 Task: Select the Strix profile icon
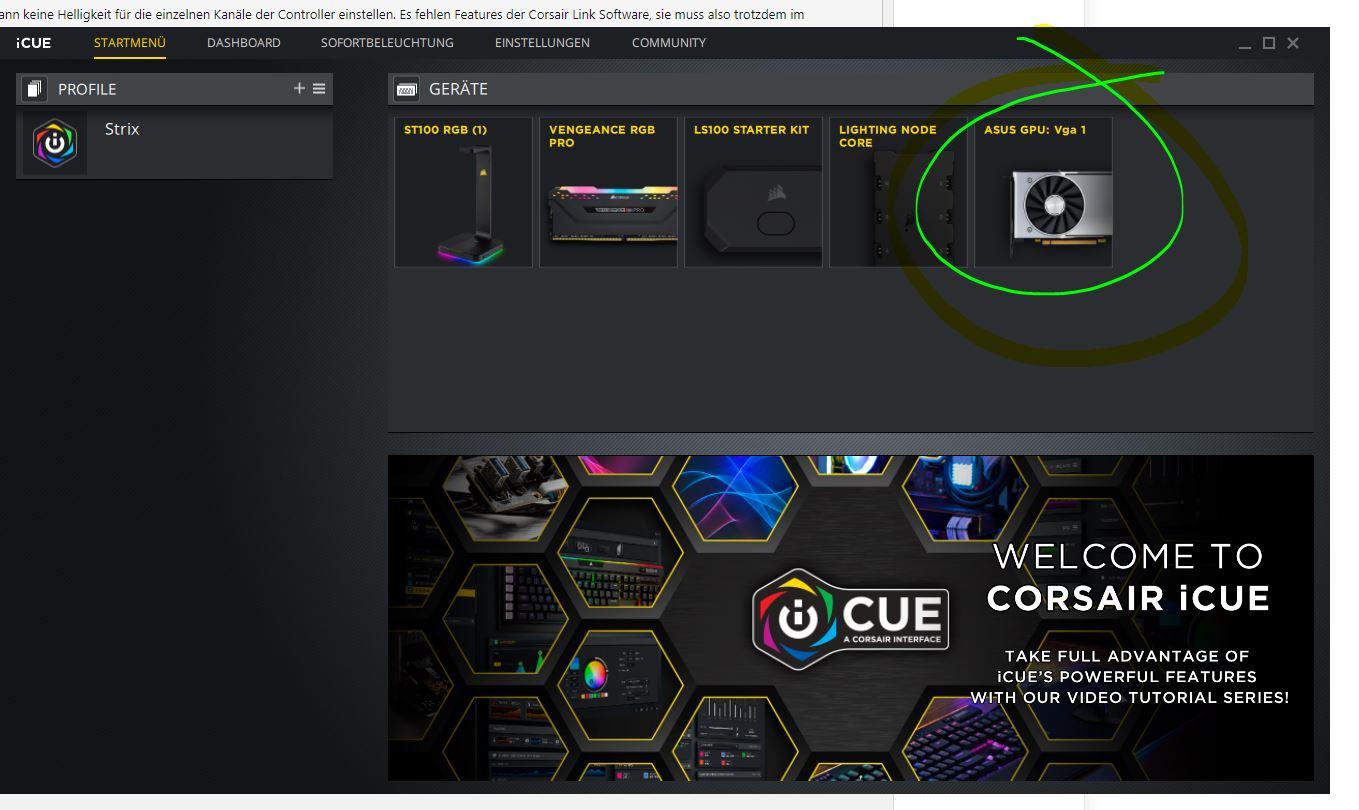point(55,143)
